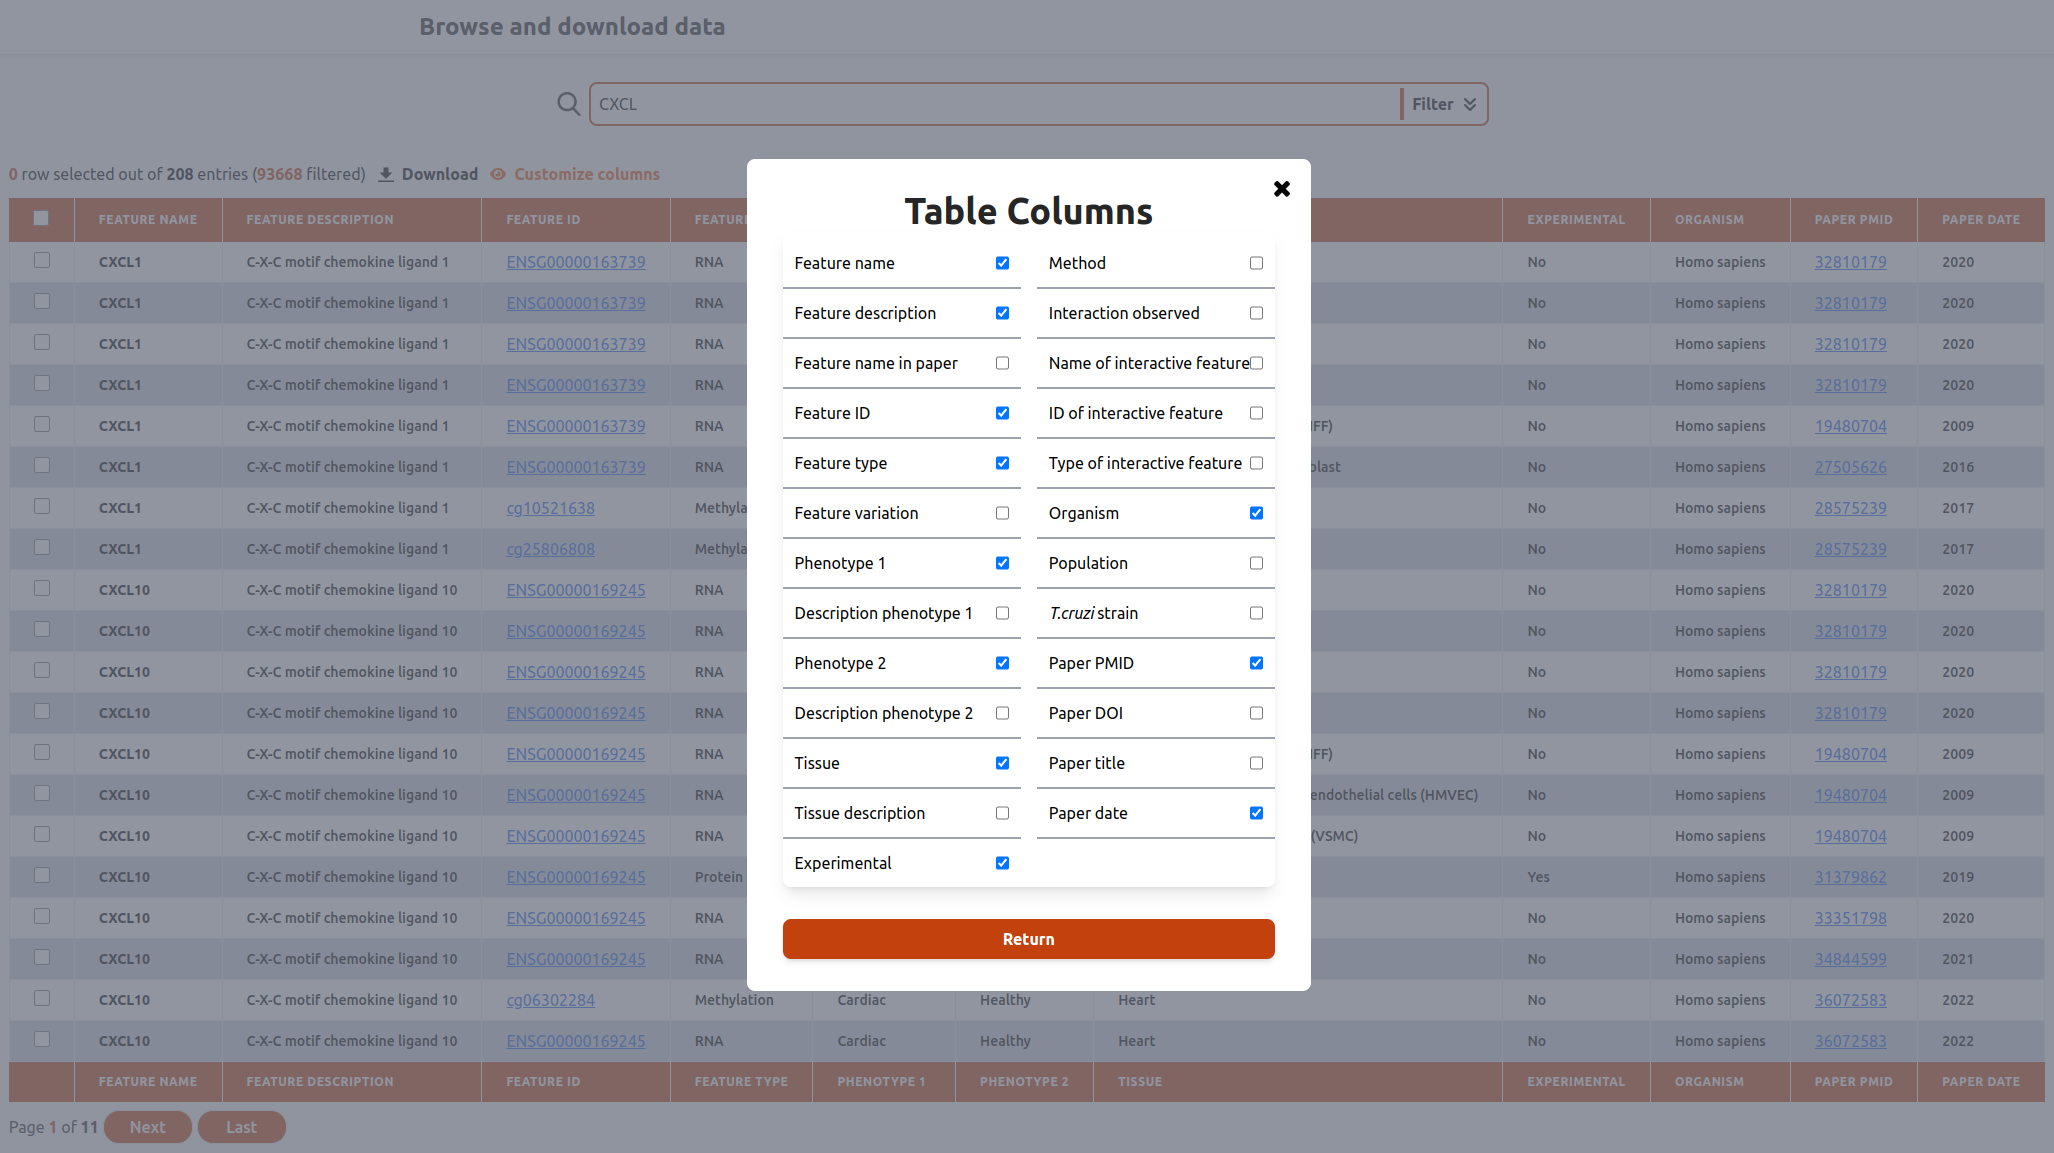Jump to the Last page
Viewport: 2054px width, 1153px height.
click(x=241, y=1127)
